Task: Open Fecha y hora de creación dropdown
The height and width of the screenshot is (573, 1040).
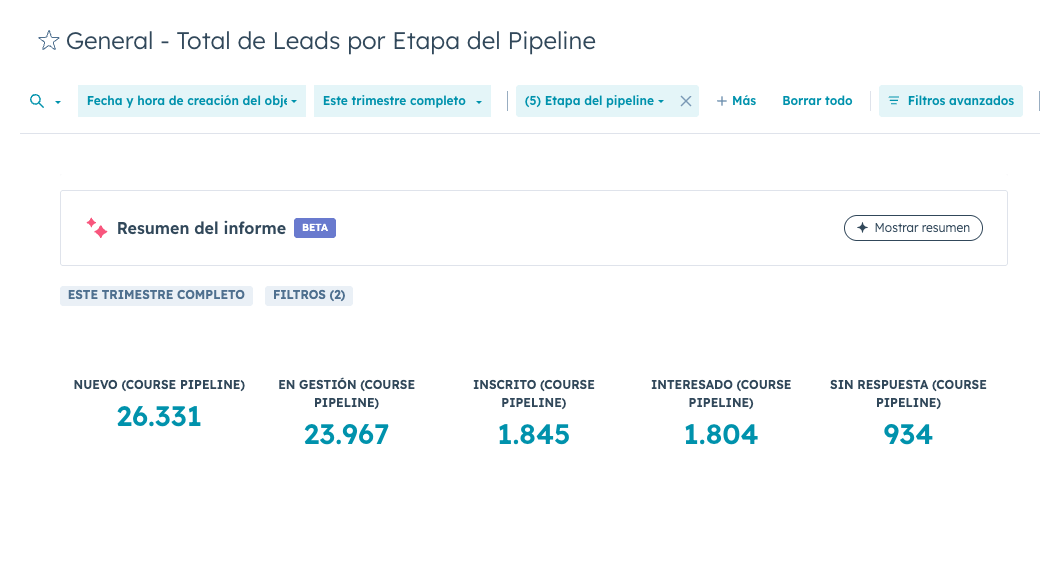Action: coord(192,101)
